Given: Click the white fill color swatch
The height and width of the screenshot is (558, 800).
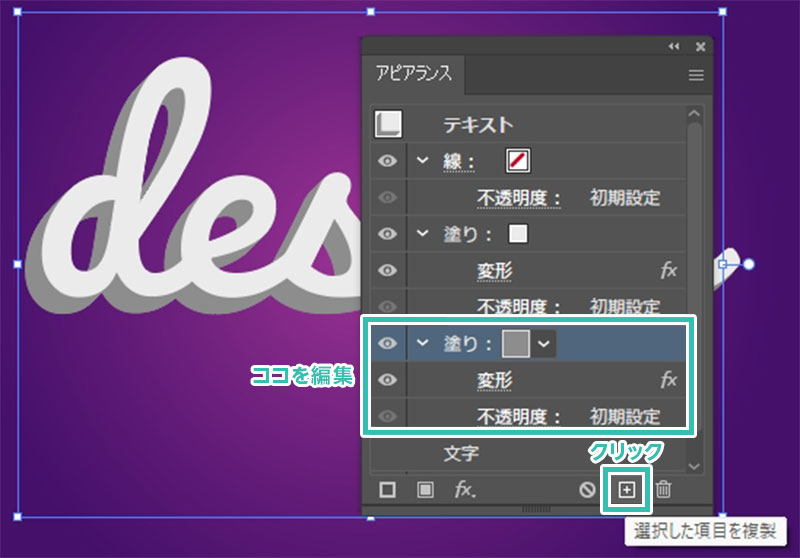Looking at the screenshot, I should click(518, 234).
